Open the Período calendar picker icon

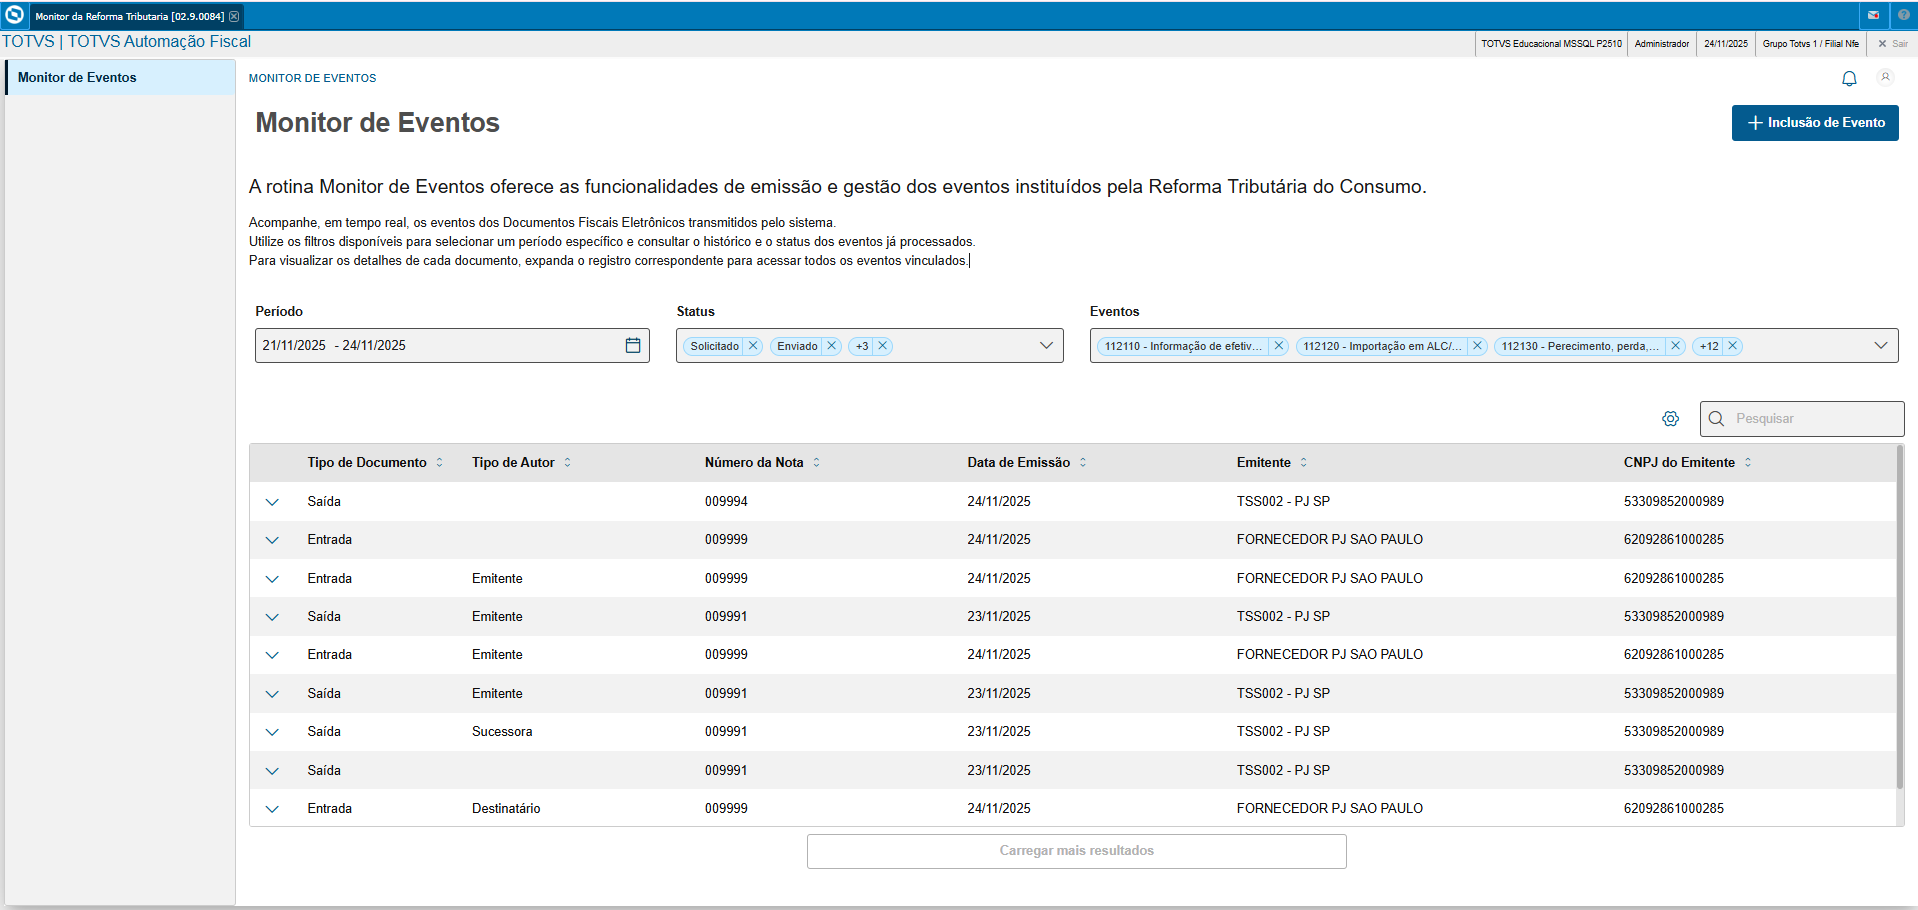[x=633, y=345]
